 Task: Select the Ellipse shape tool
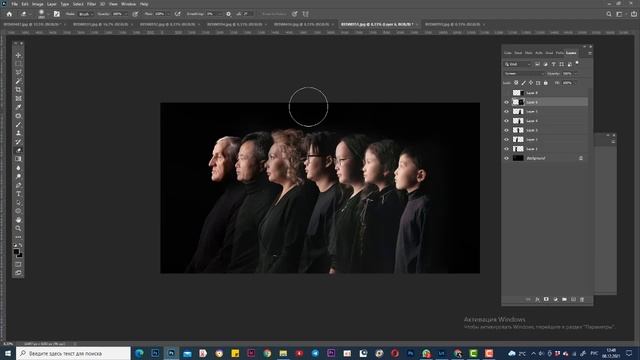coord(18,211)
